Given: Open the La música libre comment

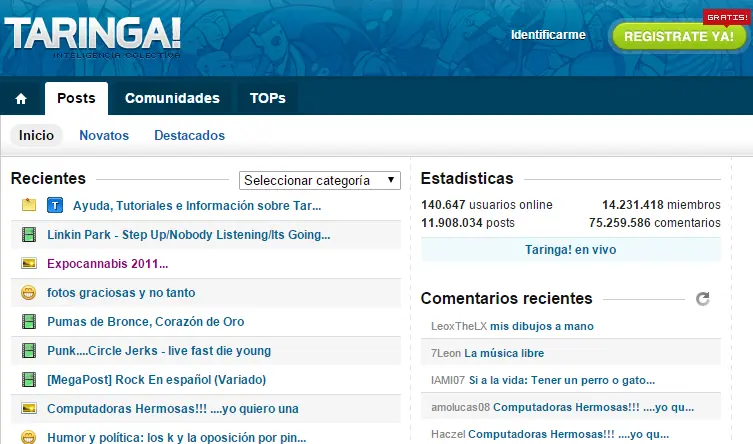Looking at the screenshot, I should click(x=504, y=353).
